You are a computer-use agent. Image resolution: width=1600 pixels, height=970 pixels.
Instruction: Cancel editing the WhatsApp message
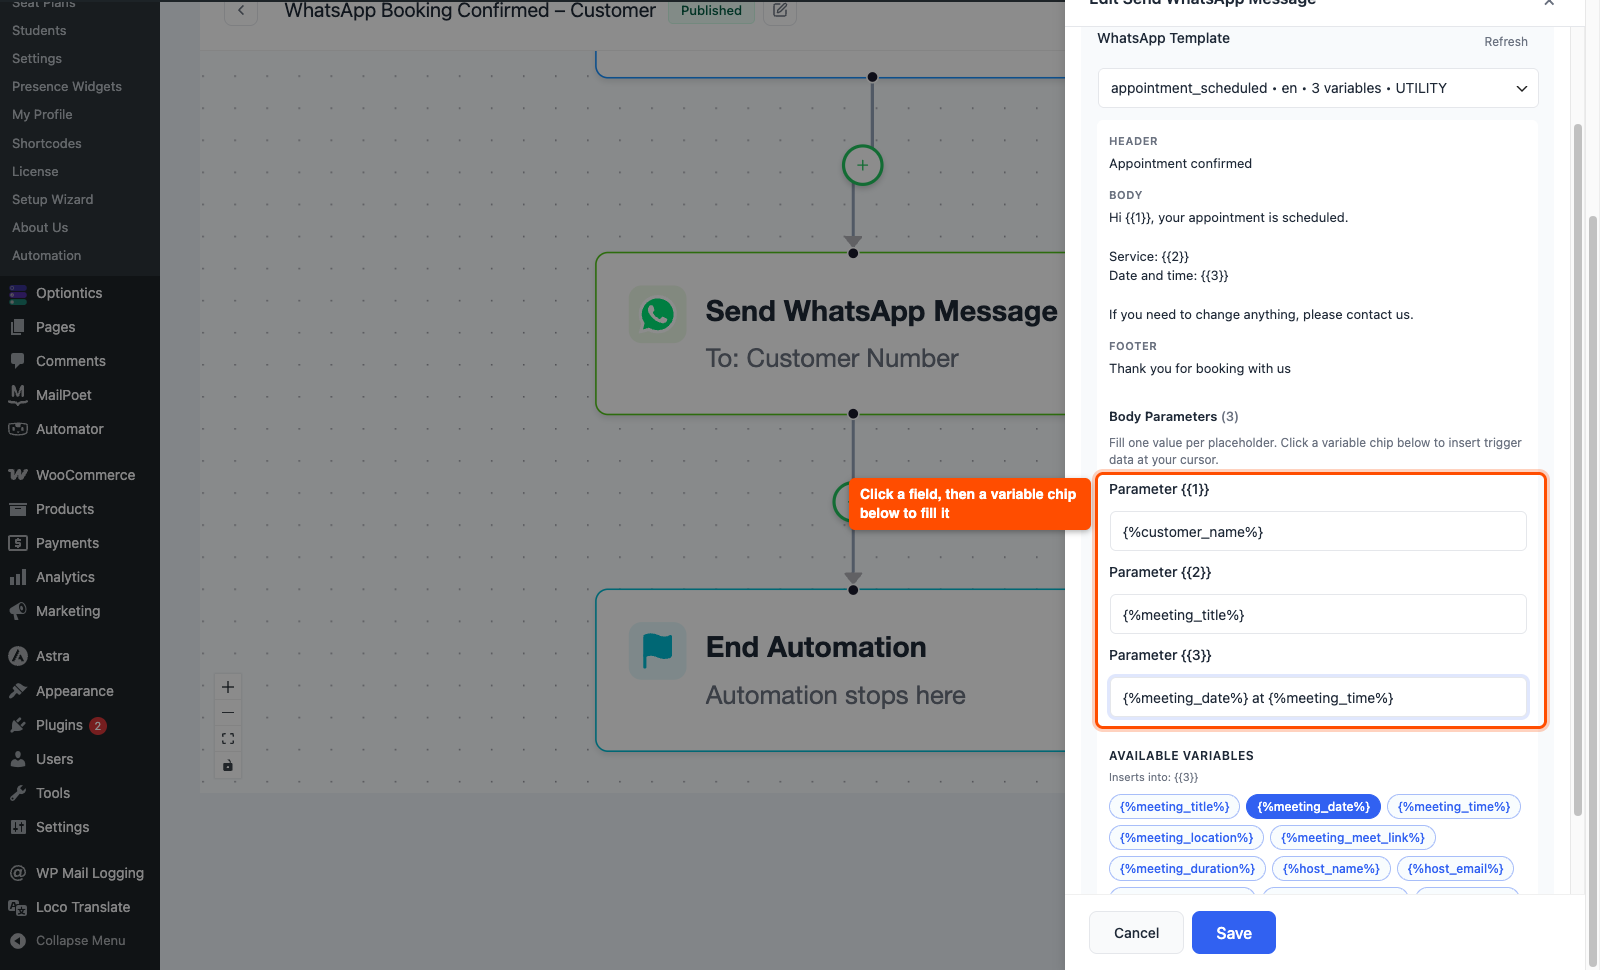[1136, 933]
